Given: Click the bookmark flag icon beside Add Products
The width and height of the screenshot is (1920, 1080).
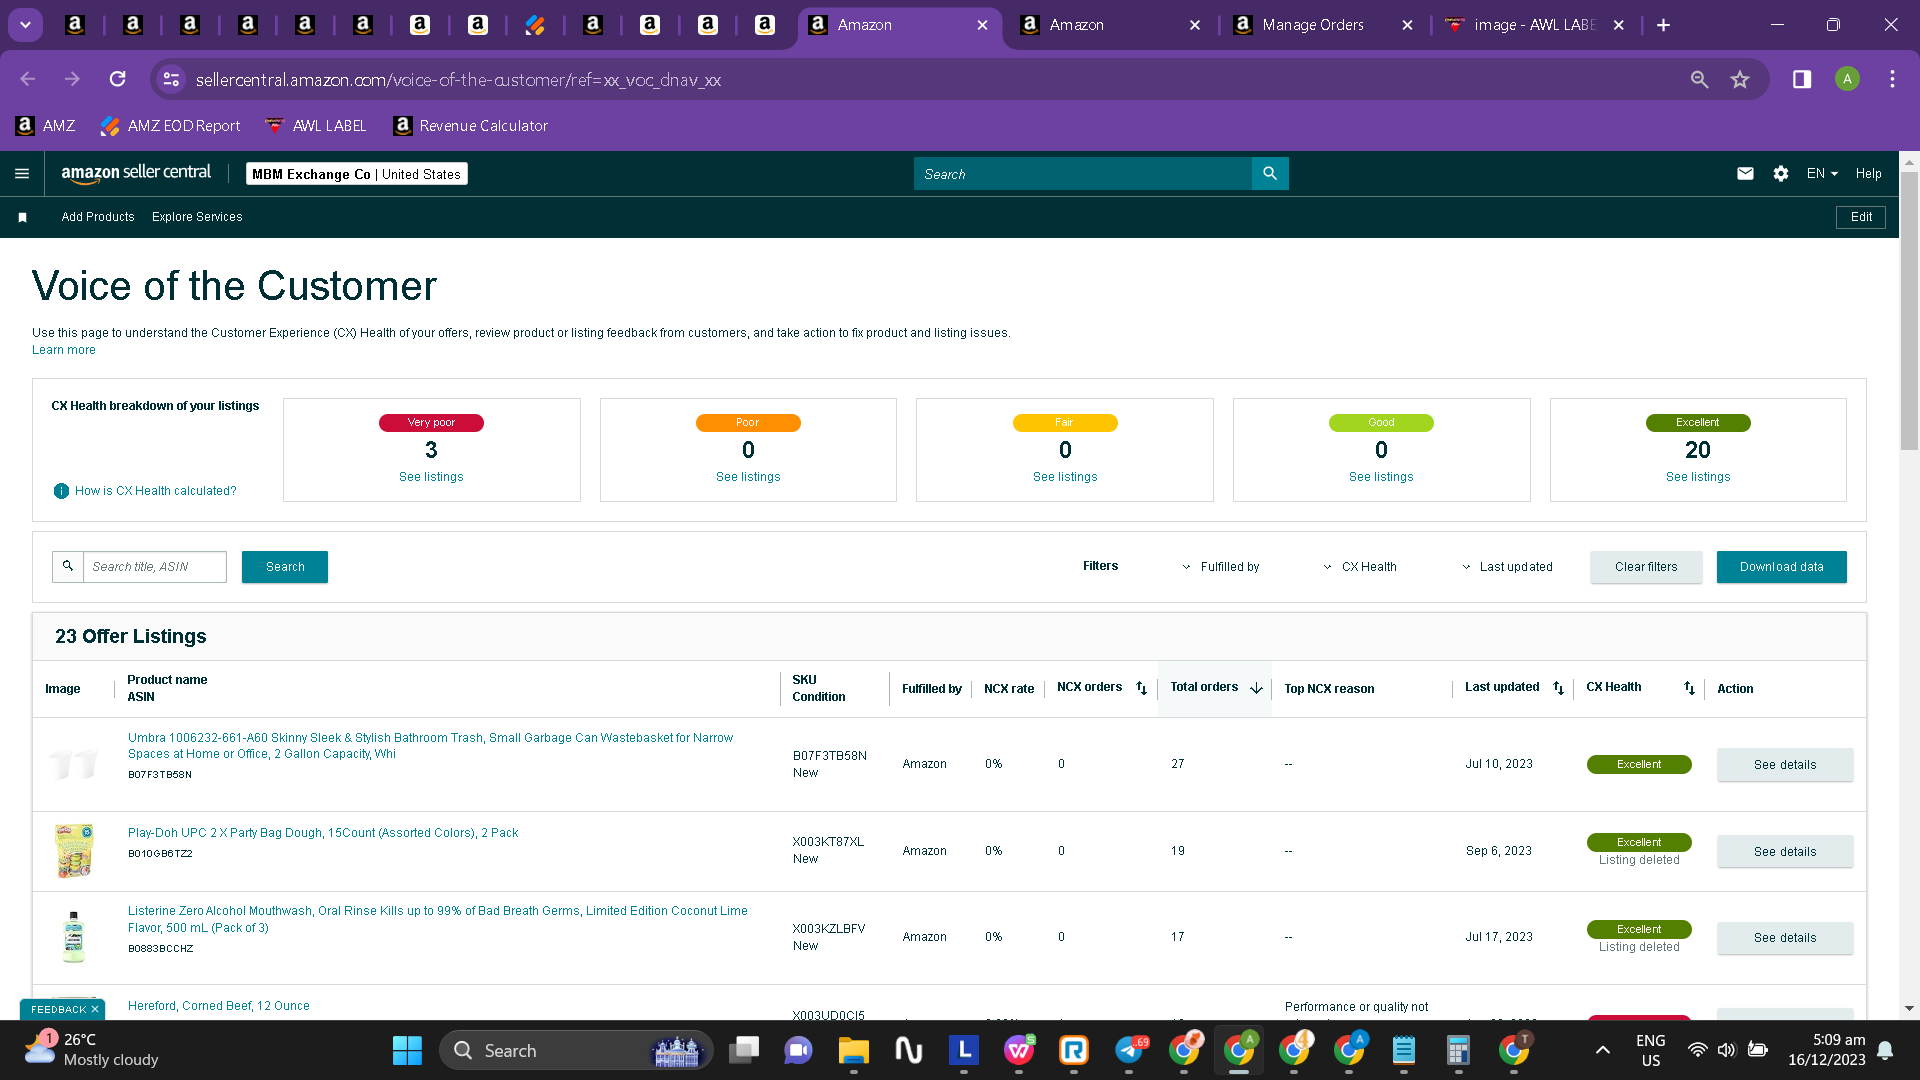Looking at the screenshot, I should pyautogui.click(x=22, y=217).
